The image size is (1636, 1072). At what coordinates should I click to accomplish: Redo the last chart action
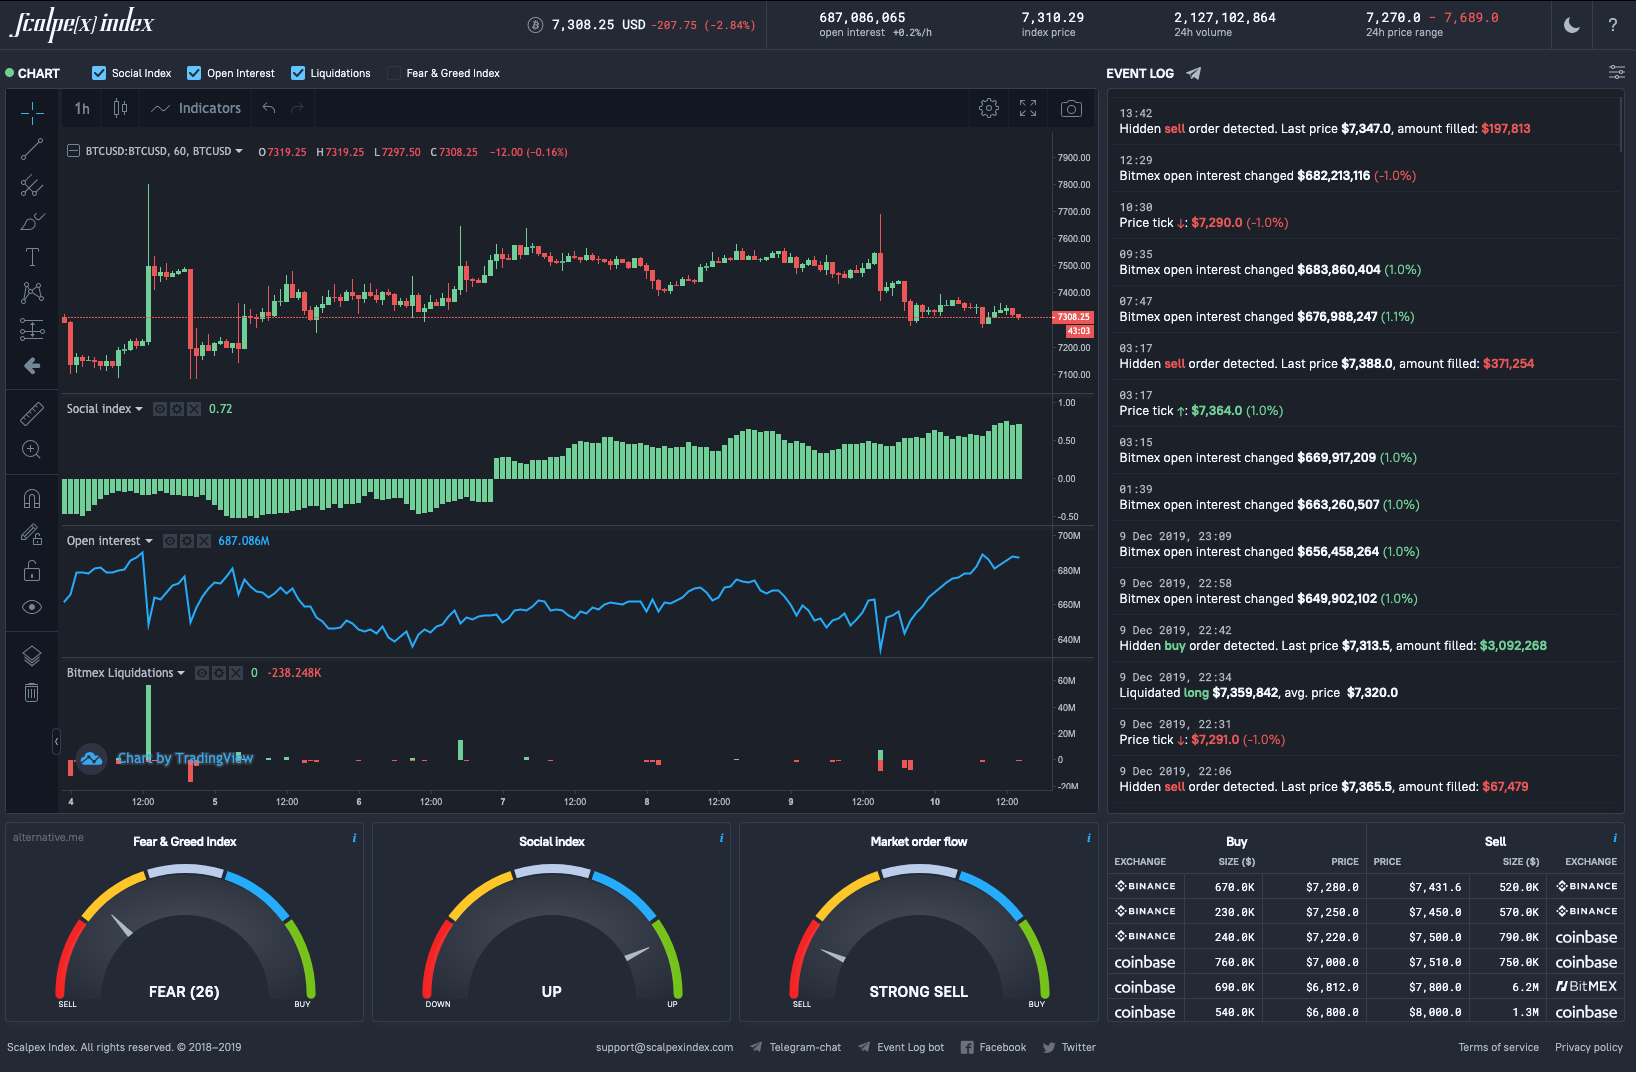tap(297, 108)
